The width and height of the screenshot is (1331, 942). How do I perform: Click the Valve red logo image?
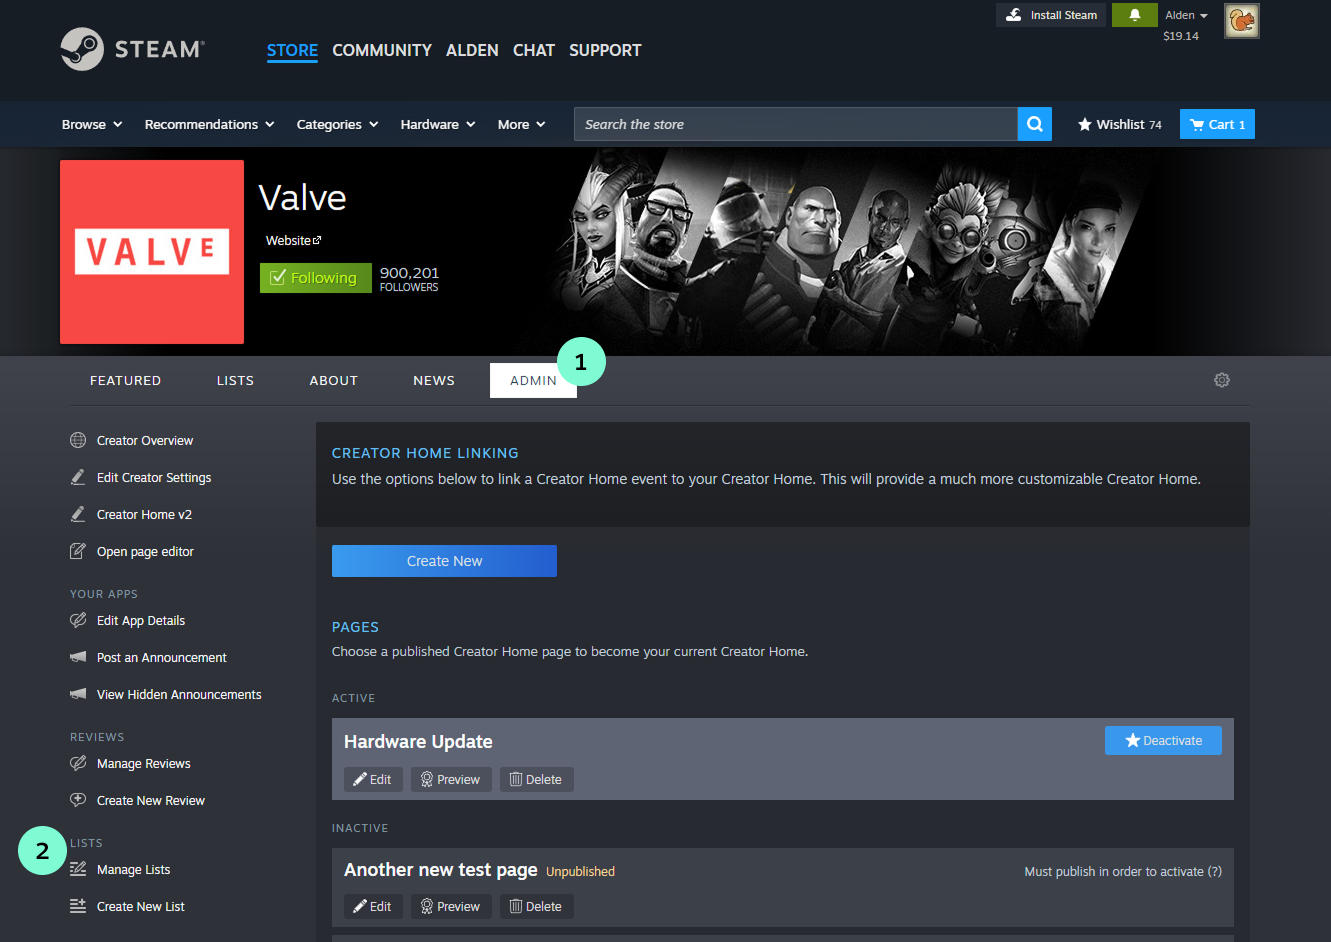(x=152, y=252)
